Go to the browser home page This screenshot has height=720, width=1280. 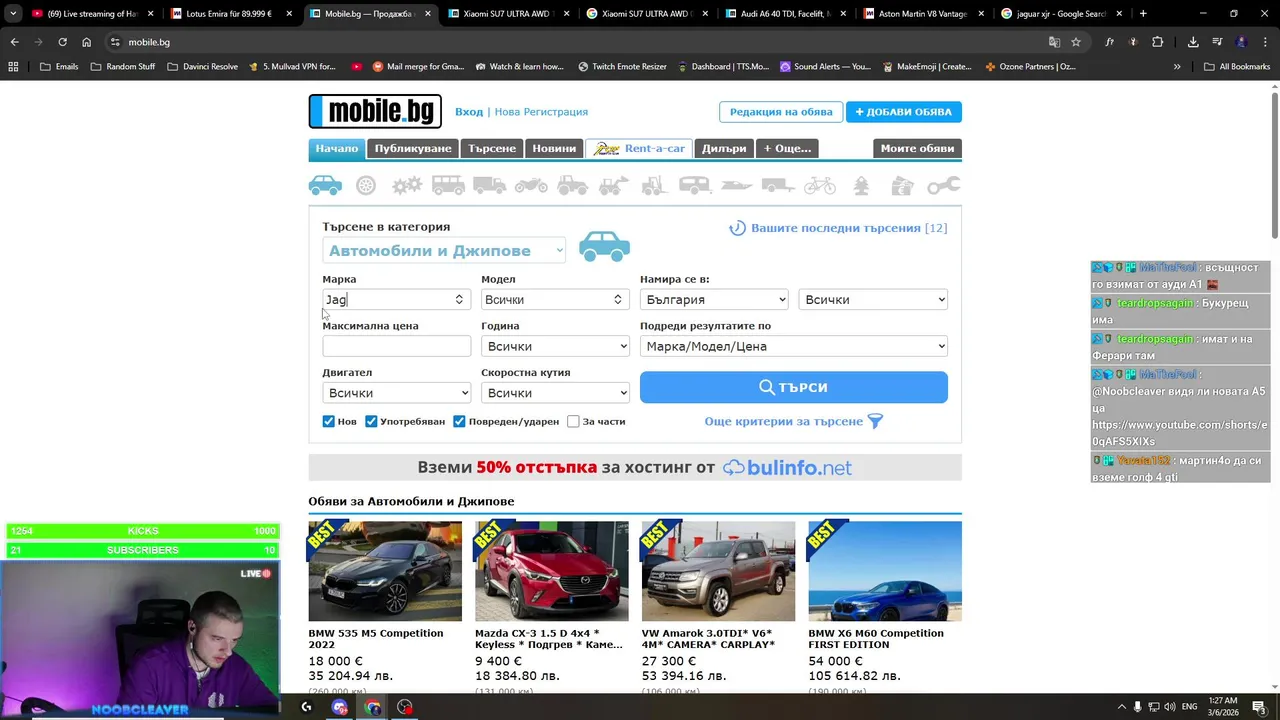87,42
